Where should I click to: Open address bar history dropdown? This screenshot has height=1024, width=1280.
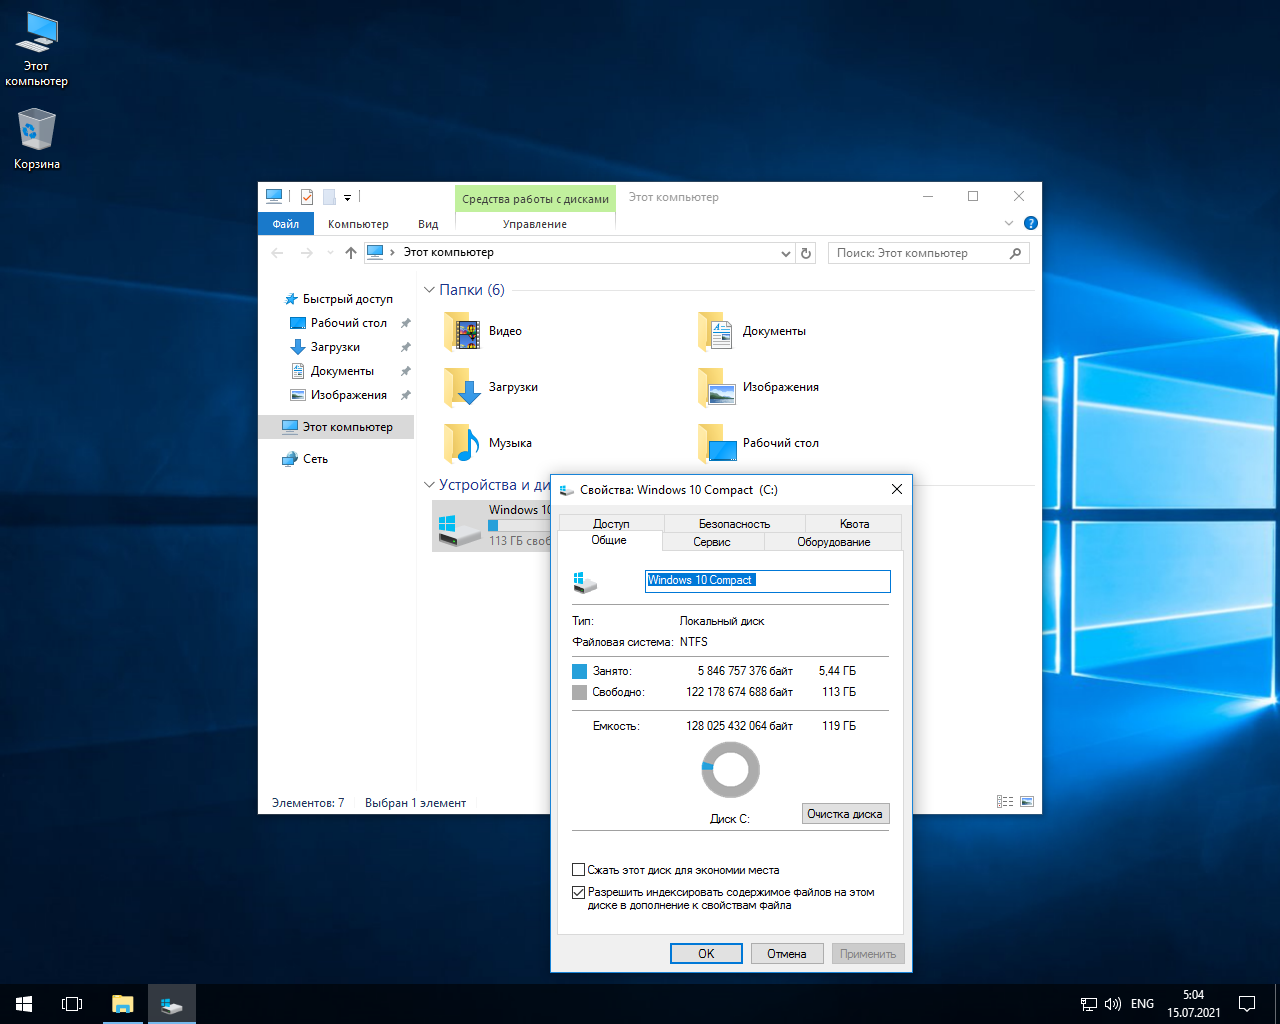pos(785,254)
